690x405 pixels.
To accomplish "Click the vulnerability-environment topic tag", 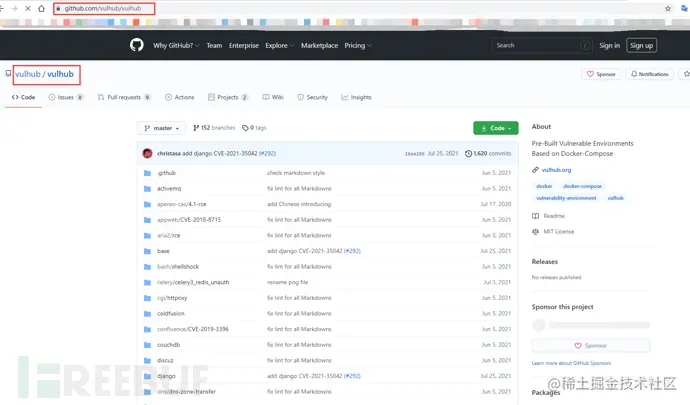I will 566,198.
